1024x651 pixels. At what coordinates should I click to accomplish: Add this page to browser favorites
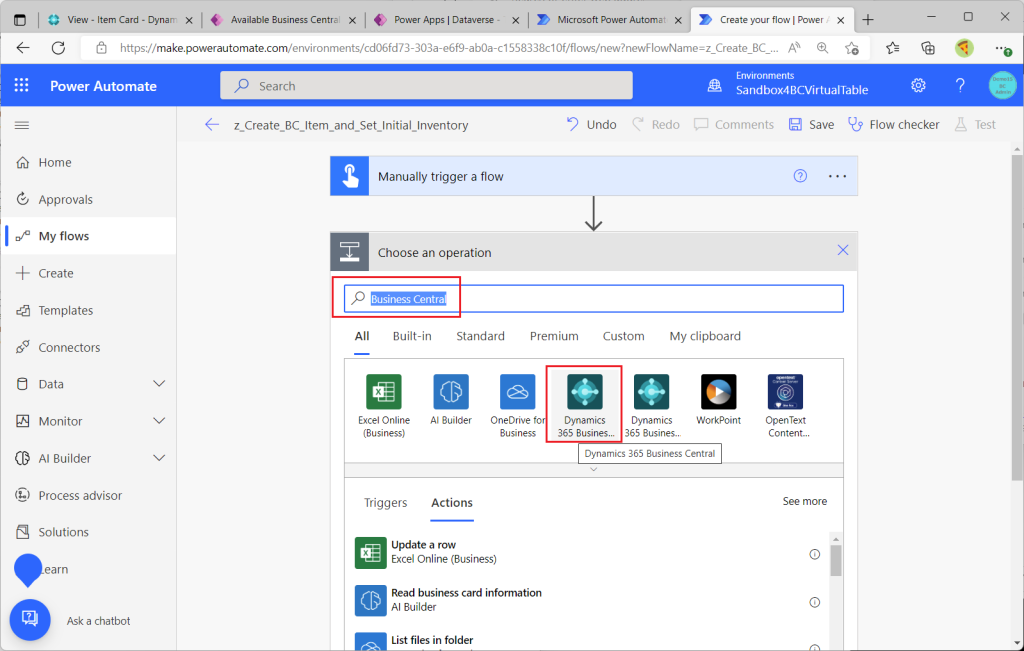(852, 48)
